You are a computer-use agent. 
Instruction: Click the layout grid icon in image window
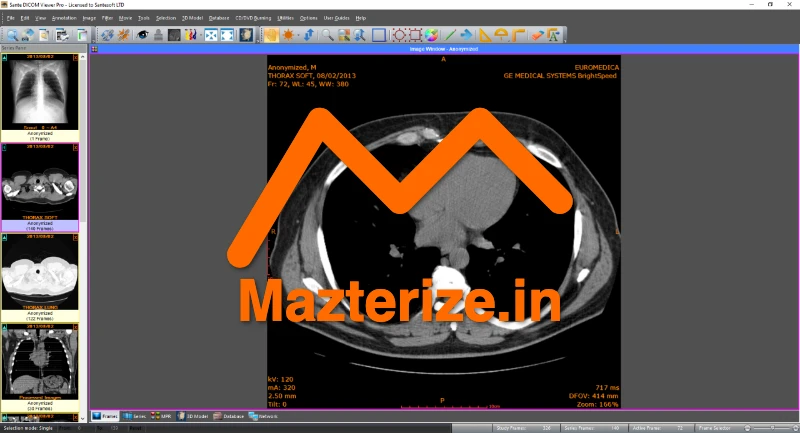[x=94, y=49]
